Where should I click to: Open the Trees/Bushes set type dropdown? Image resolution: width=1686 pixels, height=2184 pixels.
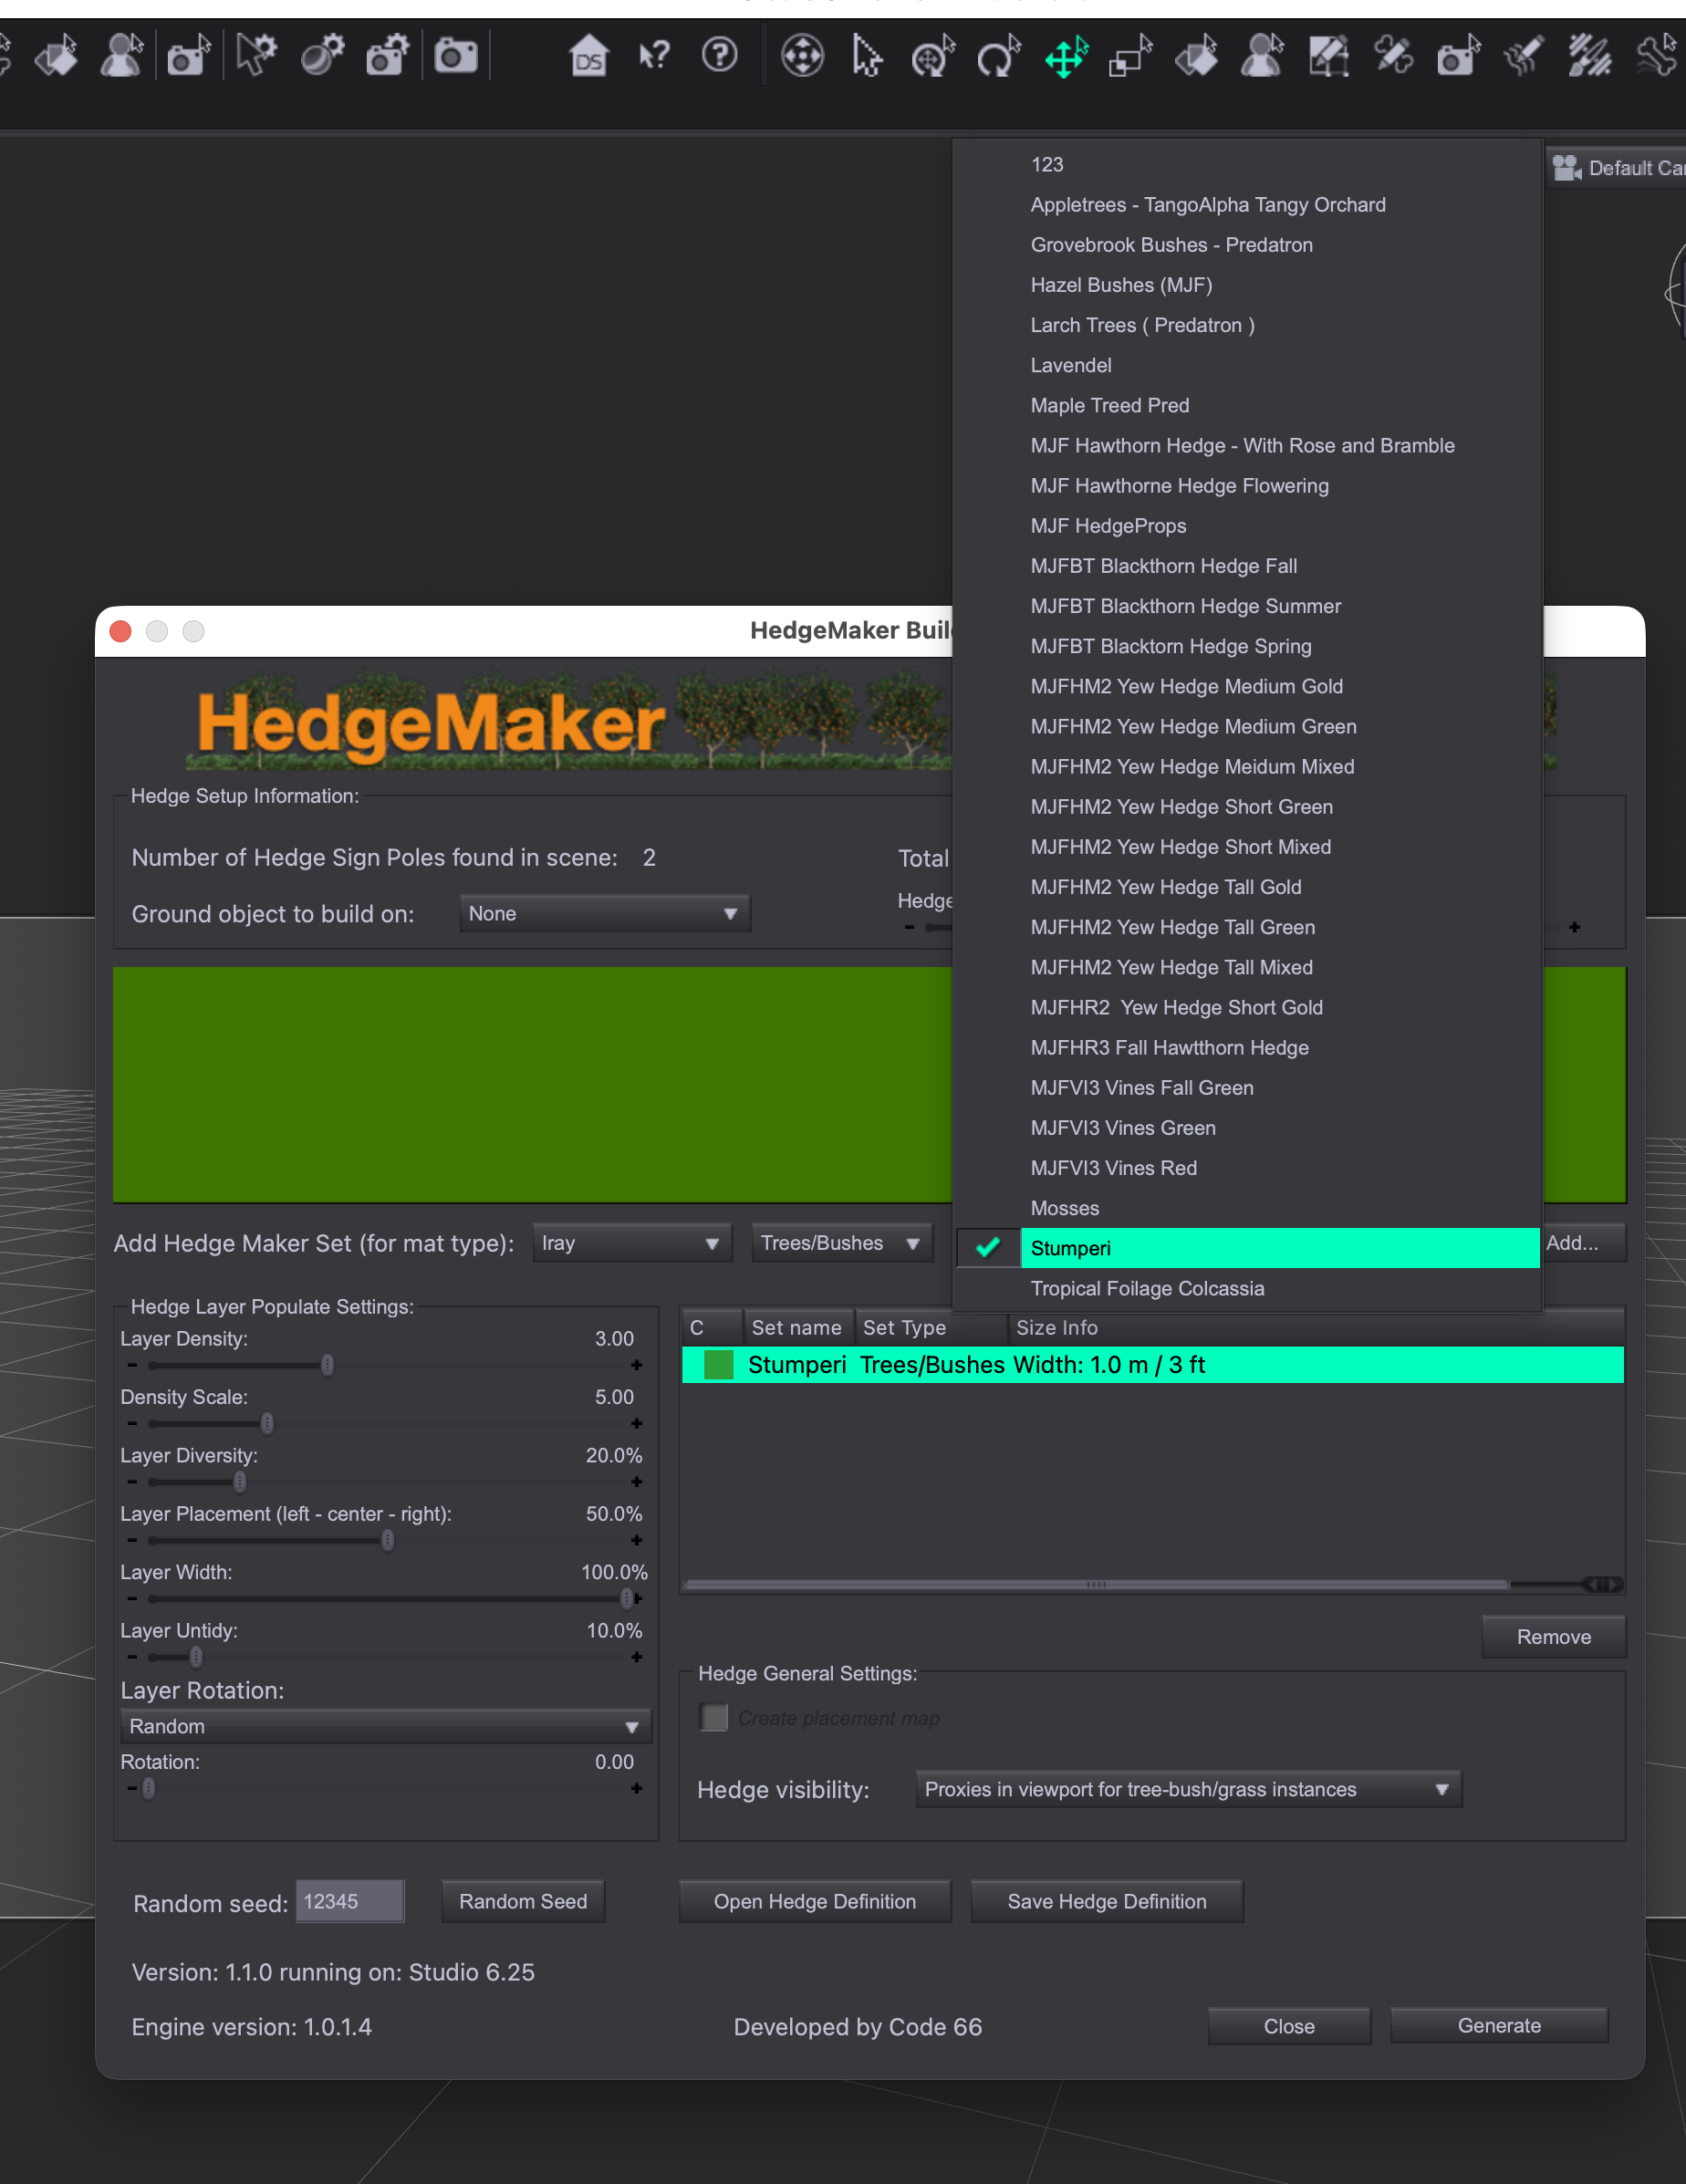(842, 1243)
